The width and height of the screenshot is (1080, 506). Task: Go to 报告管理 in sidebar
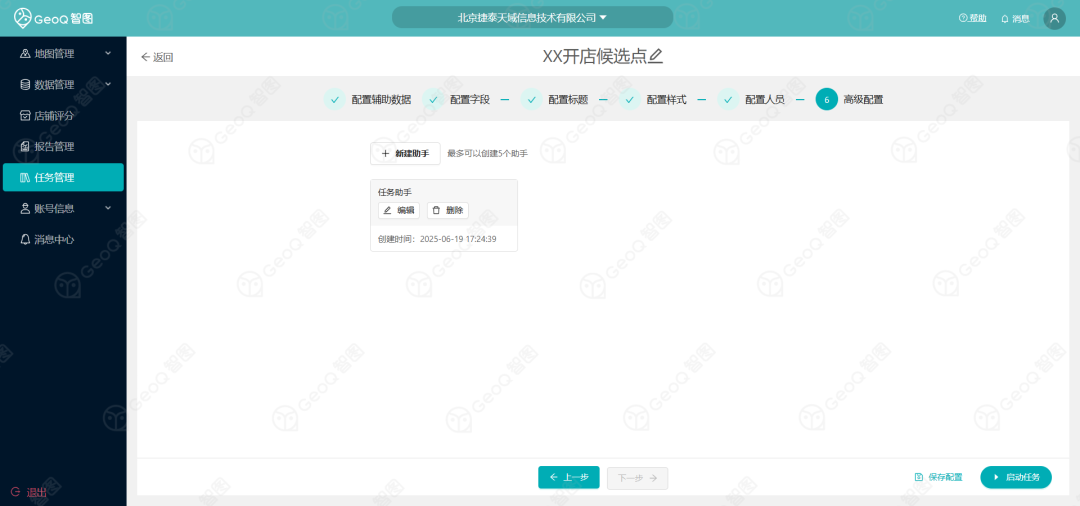(x=63, y=147)
